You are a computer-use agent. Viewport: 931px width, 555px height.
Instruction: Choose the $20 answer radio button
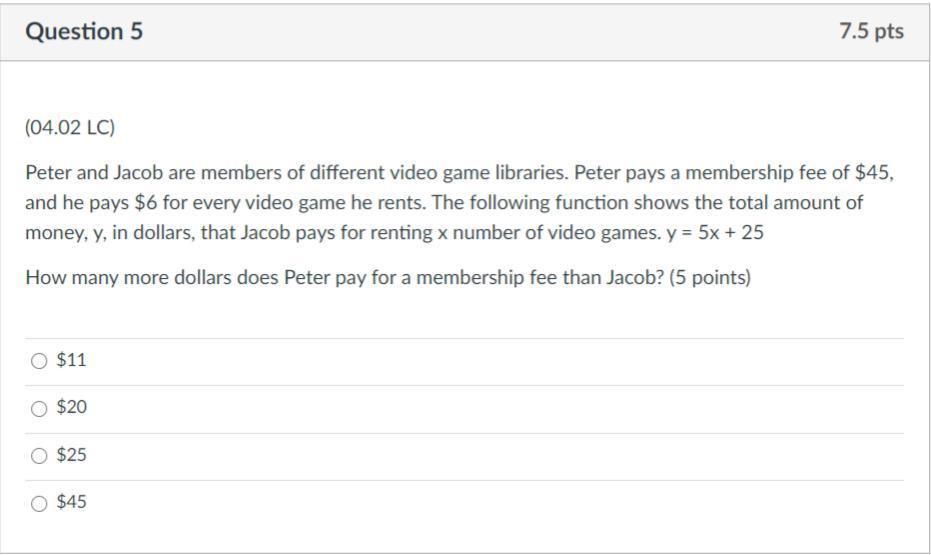(x=39, y=408)
